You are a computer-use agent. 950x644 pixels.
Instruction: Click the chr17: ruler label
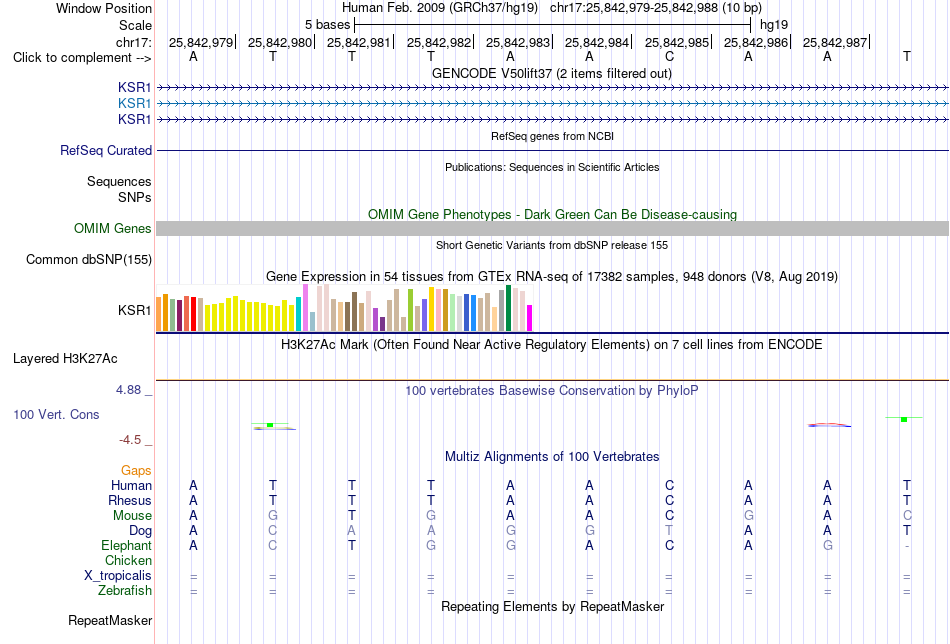pyautogui.click(x=133, y=42)
